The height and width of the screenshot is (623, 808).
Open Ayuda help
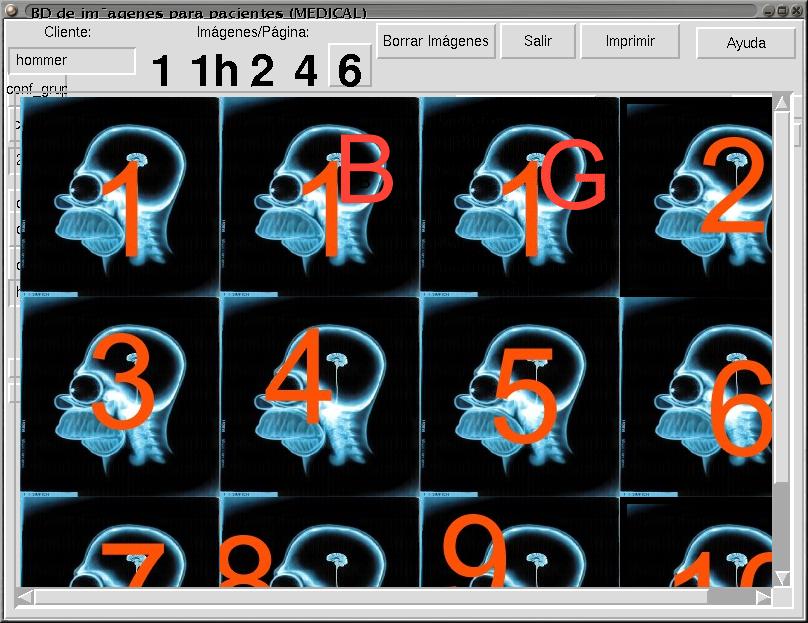746,43
